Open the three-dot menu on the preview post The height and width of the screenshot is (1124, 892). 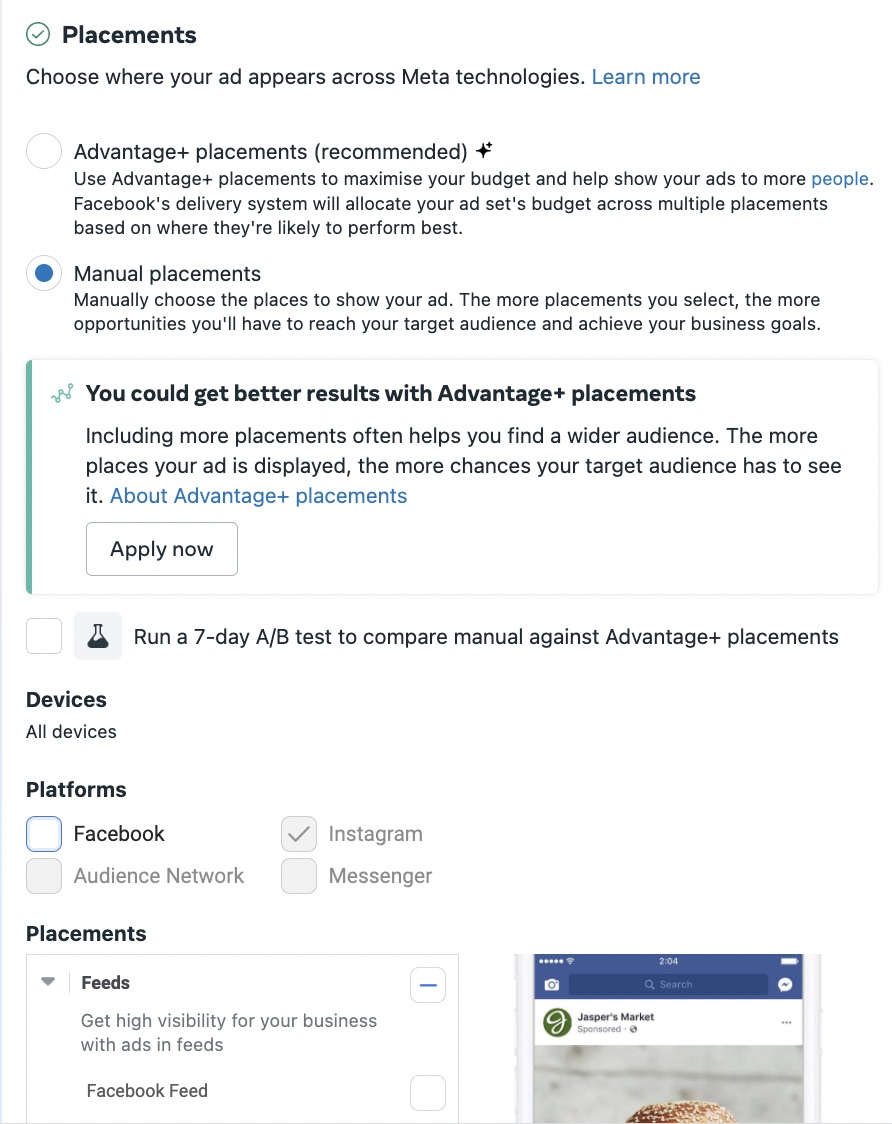[x=786, y=1022]
